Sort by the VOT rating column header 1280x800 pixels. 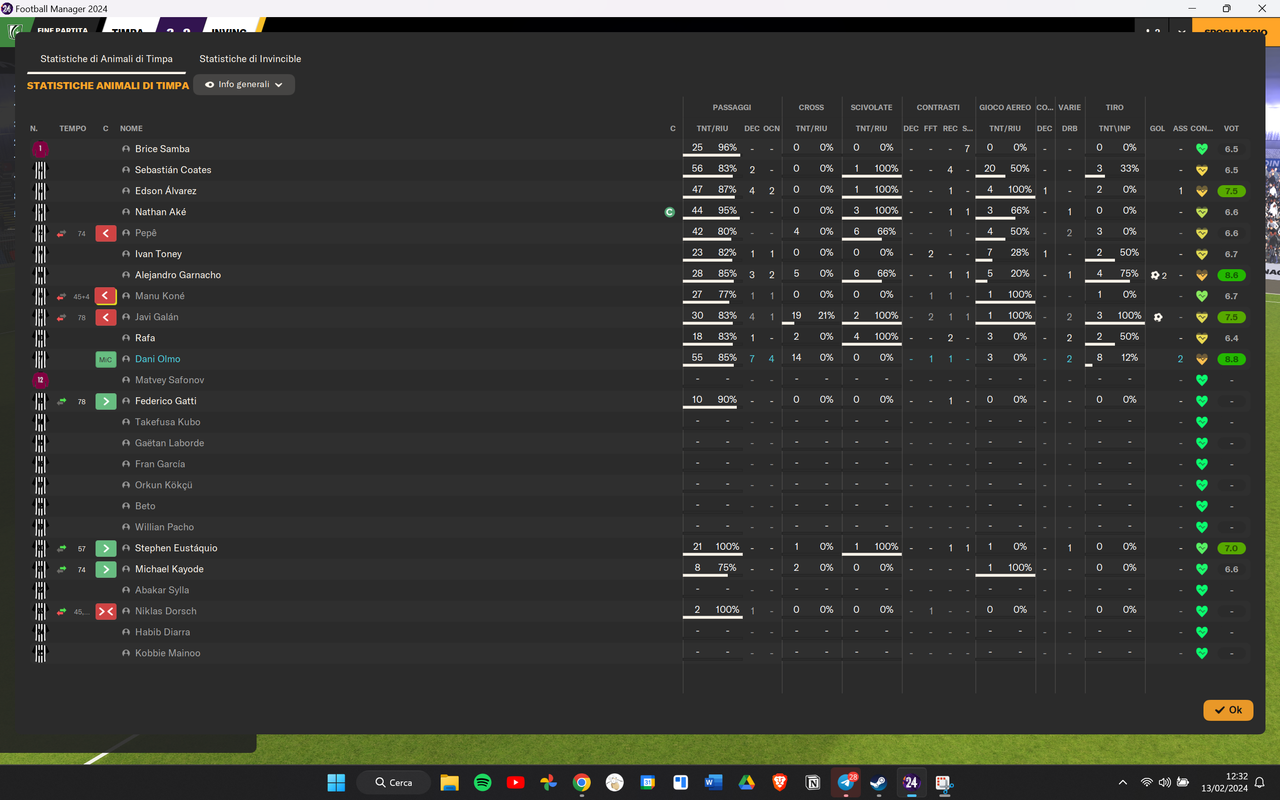1231,129
